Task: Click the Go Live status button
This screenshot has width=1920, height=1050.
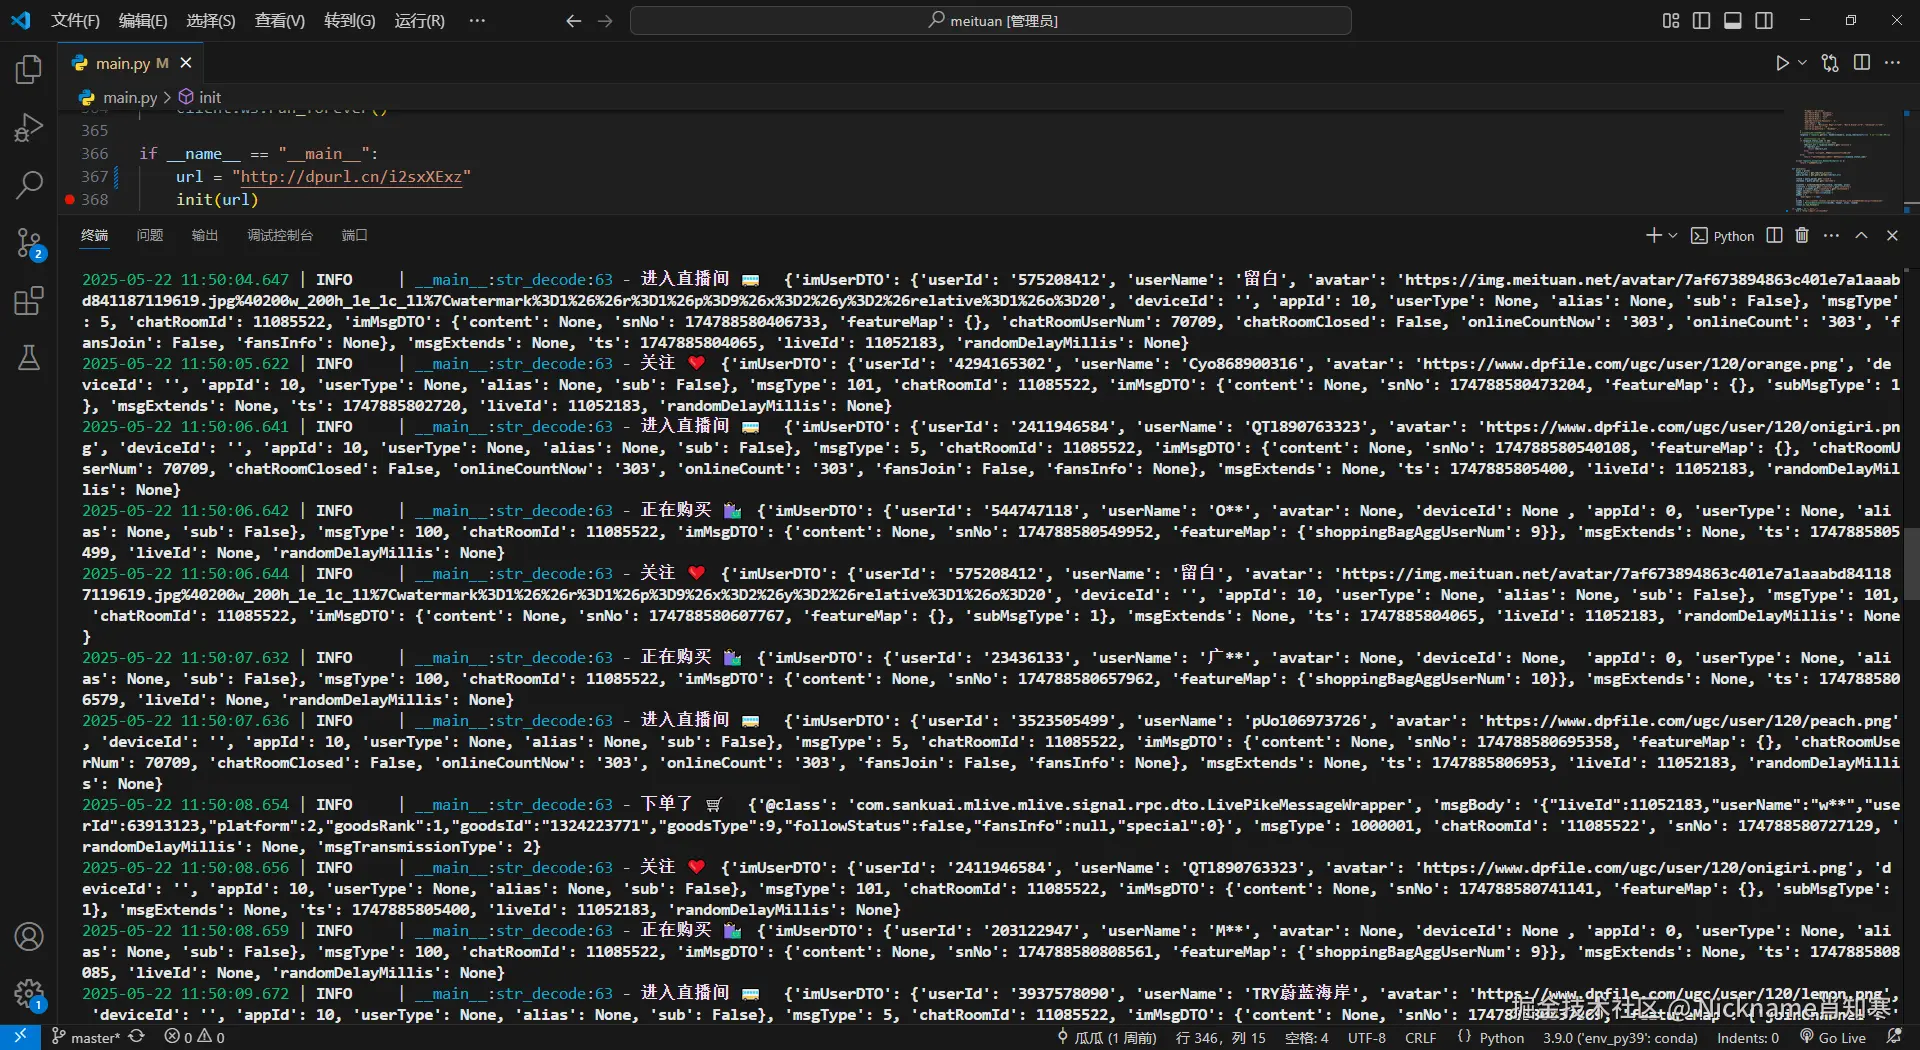Action: pyautogui.click(x=1833, y=1038)
